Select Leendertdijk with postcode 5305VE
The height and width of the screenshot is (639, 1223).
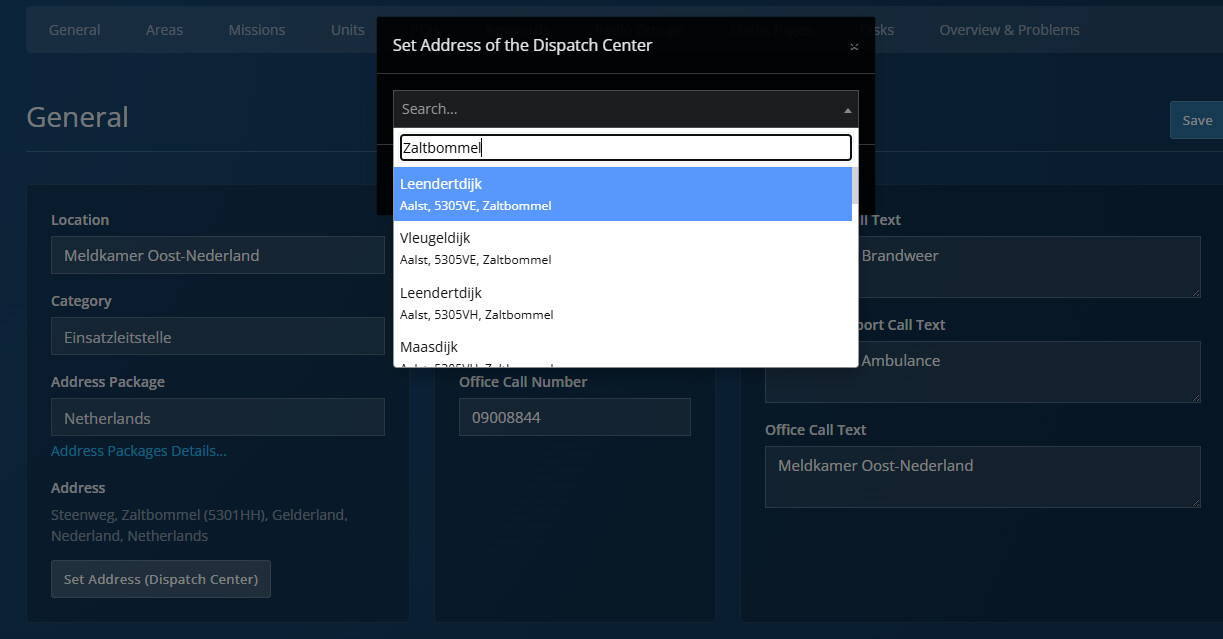click(622, 194)
